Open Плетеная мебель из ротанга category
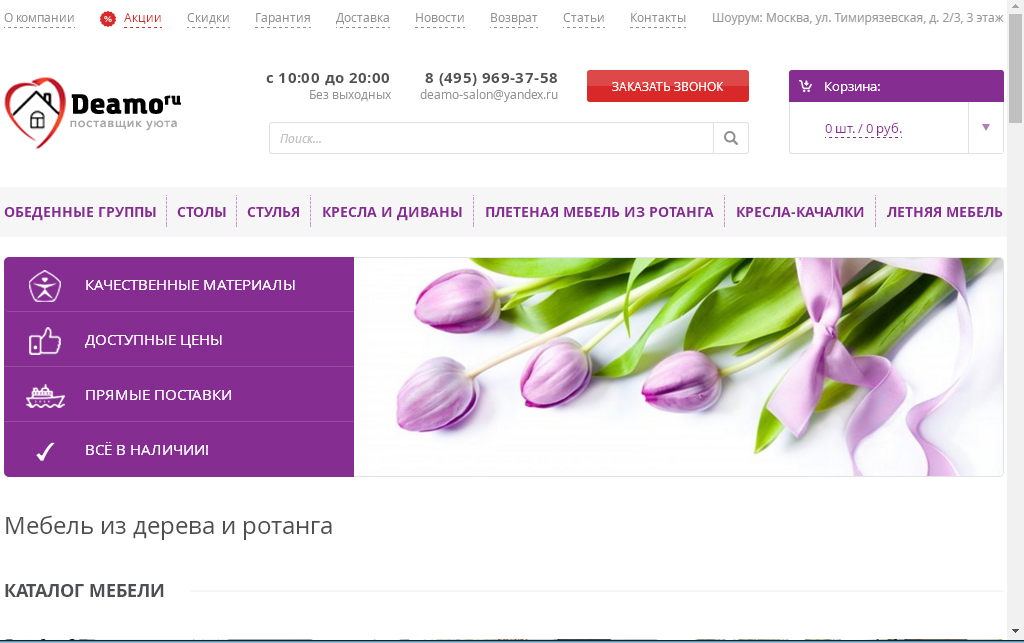Screen dimensions: 1024x643 (x=599, y=212)
